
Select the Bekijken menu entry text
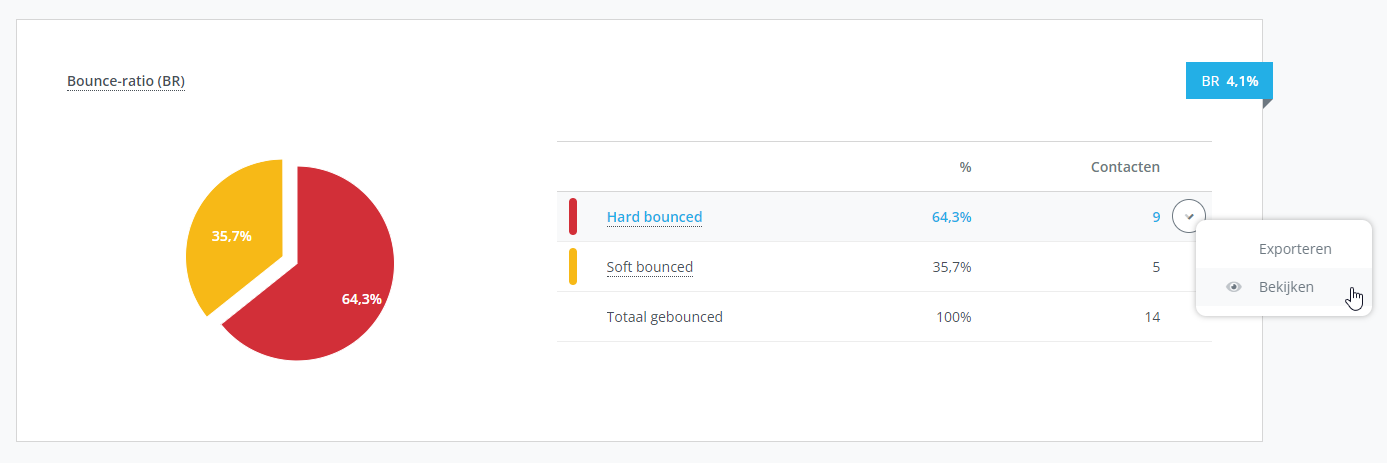(x=1286, y=288)
